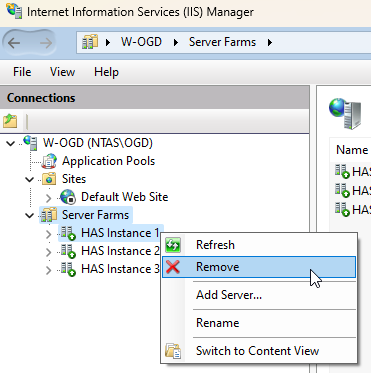
Task: Click Server Farms in the address breadcrumb
Action: [x=222, y=42]
